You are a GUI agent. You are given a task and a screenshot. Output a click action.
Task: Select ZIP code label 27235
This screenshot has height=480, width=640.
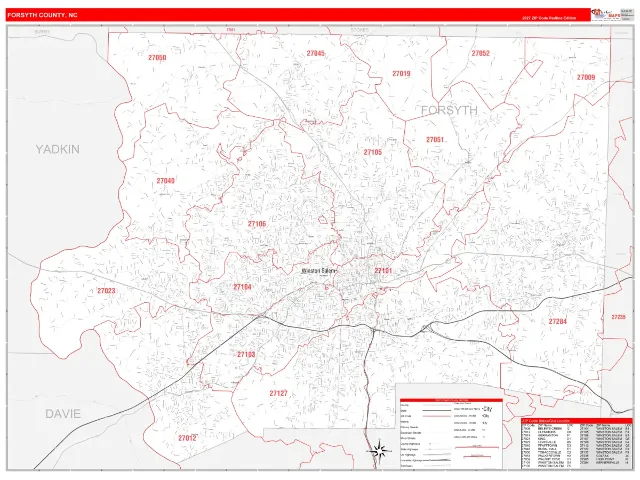coord(618,317)
